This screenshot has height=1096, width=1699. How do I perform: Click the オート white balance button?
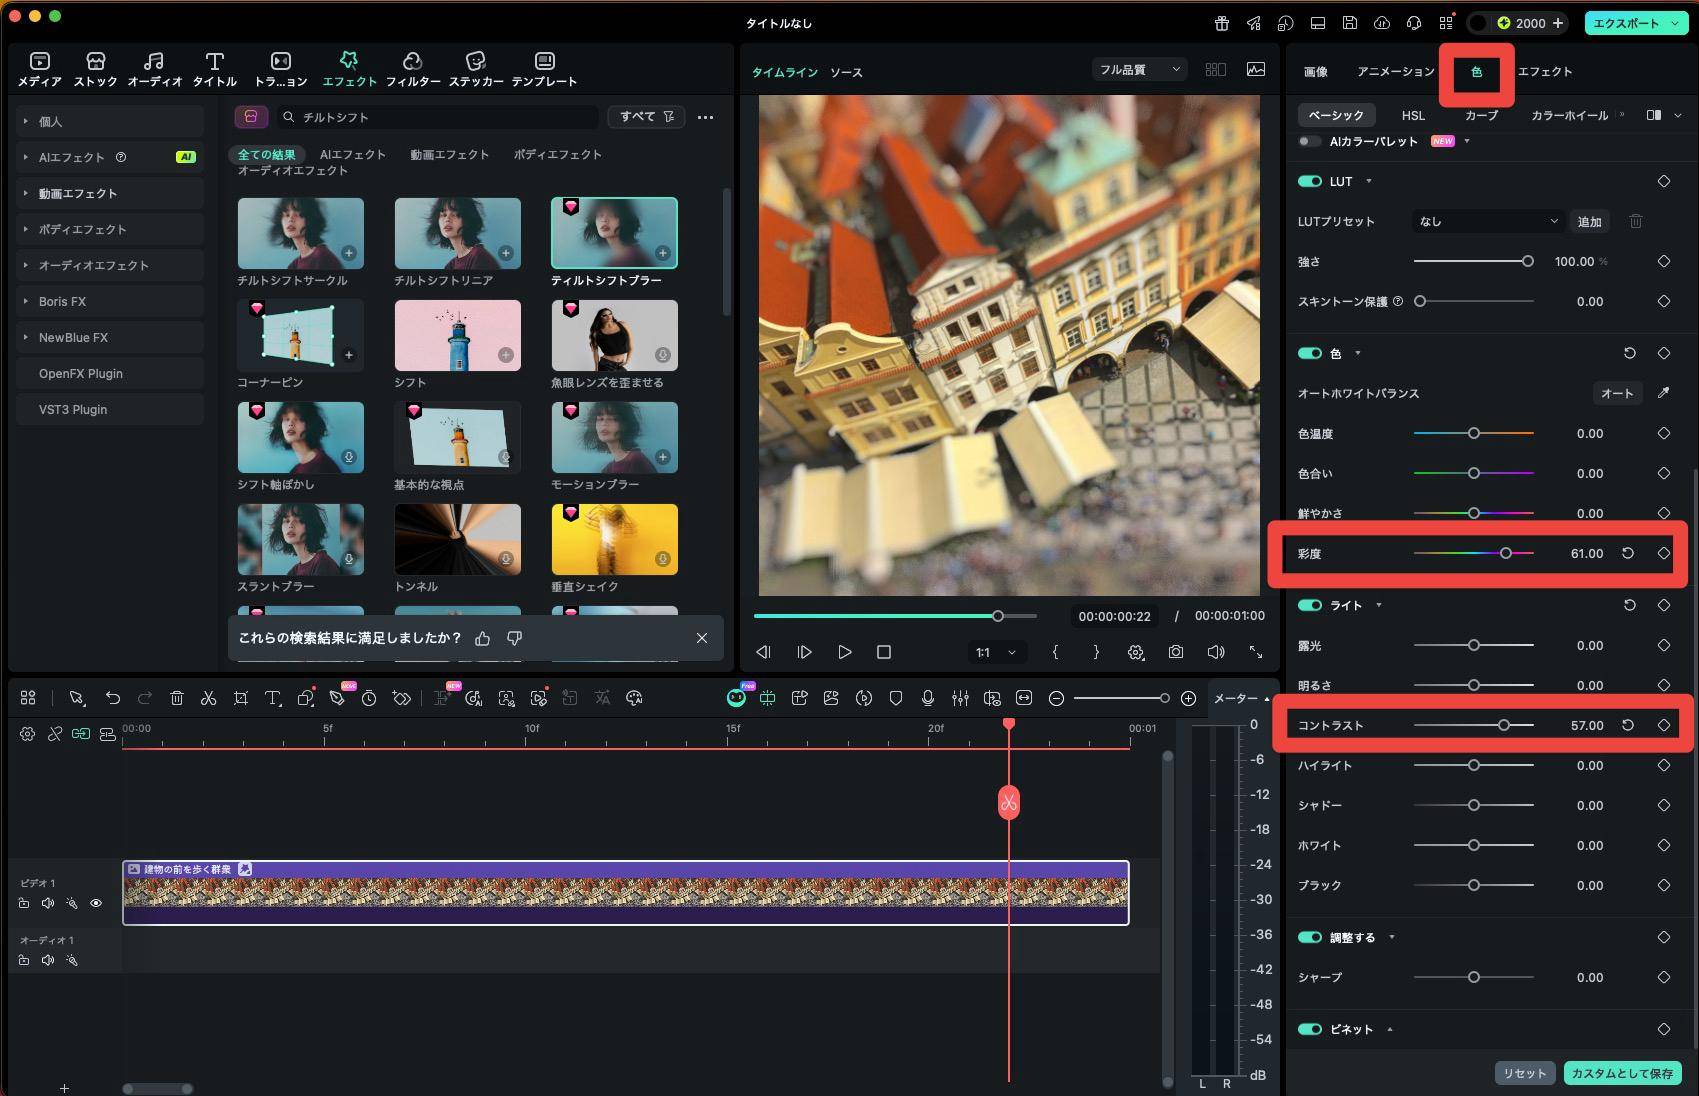(x=1617, y=393)
